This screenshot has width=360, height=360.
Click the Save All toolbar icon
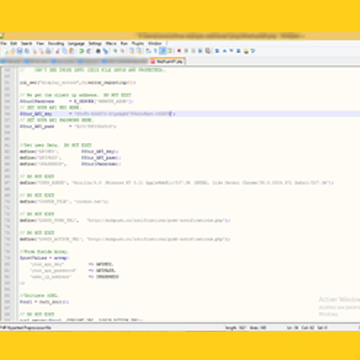[x=27, y=51]
